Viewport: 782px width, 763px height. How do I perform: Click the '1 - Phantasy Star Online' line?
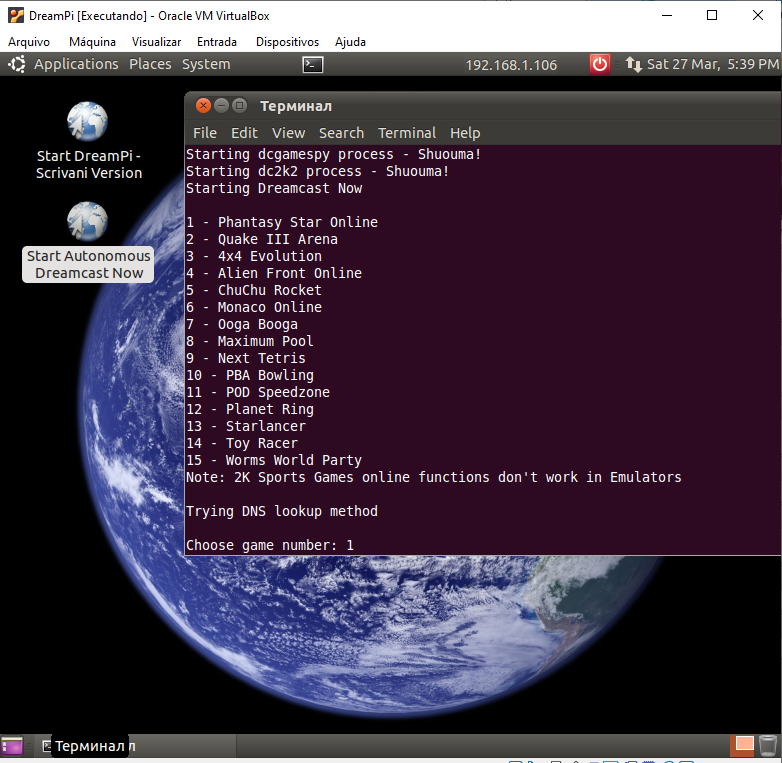tap(282, 222)
